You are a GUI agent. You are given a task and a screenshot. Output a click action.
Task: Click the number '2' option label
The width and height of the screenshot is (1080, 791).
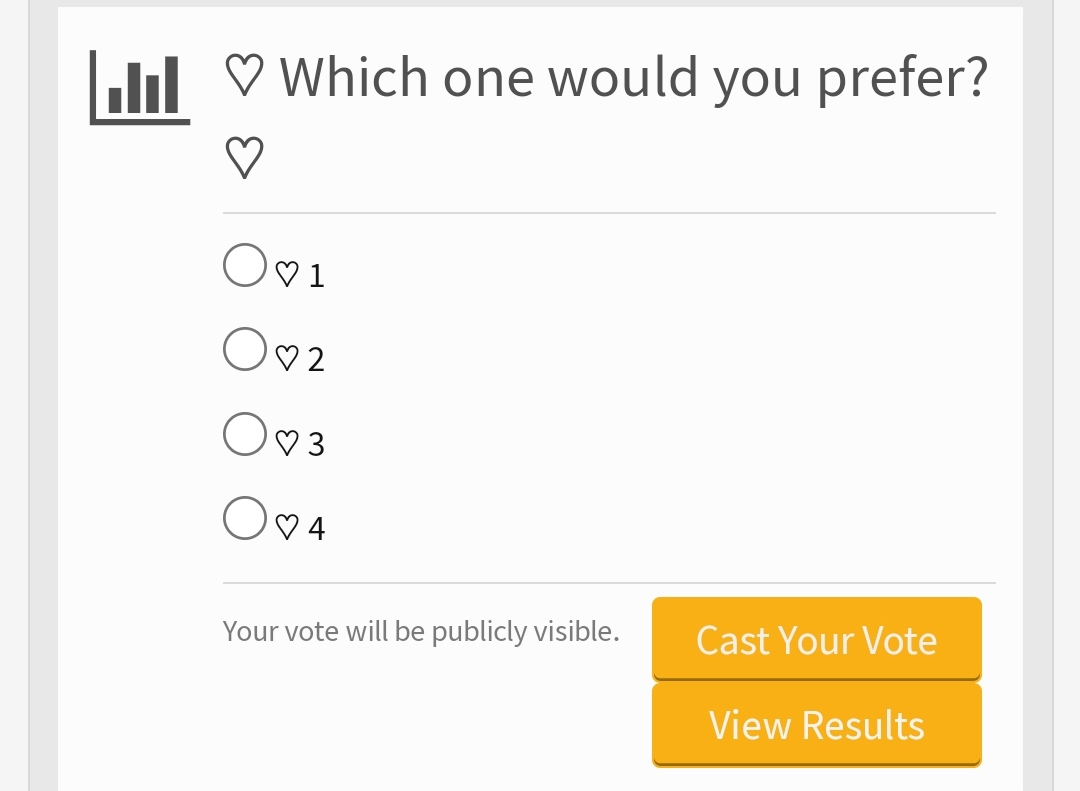[x=316, y=360]
